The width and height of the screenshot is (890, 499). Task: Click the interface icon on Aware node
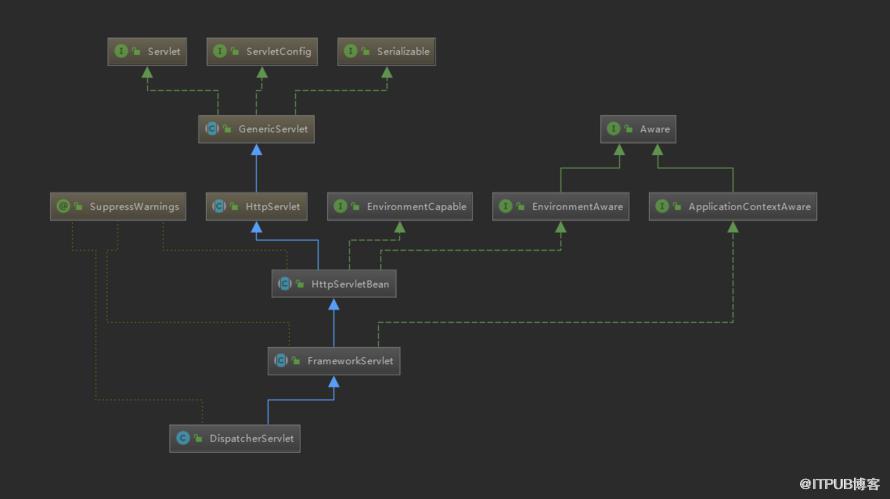click(x=614, y=129)
